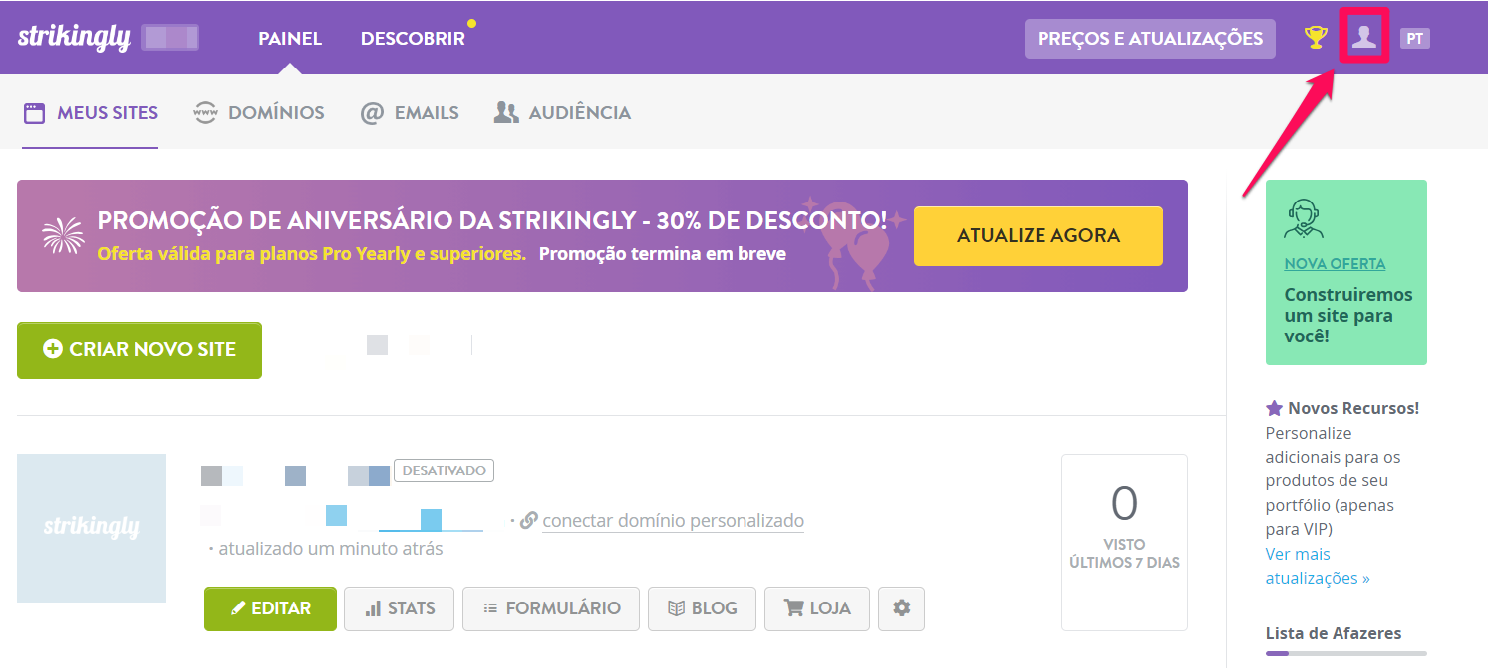
Task: Open the Blog button
Action: (702, 608)
